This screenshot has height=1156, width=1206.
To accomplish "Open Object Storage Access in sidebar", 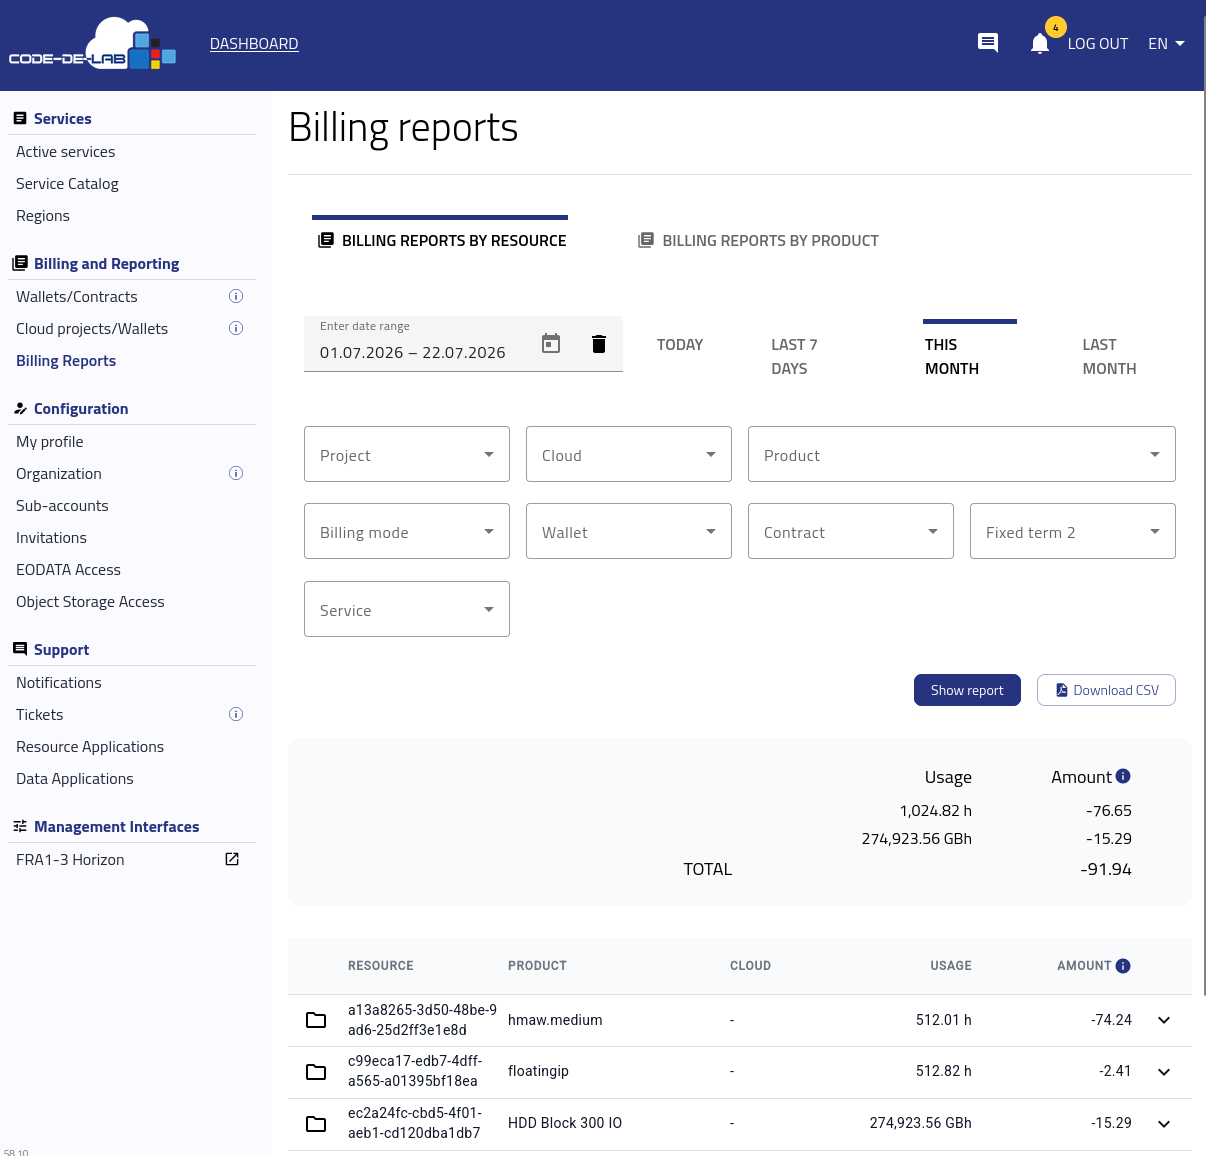I will [x=90, y=601].
